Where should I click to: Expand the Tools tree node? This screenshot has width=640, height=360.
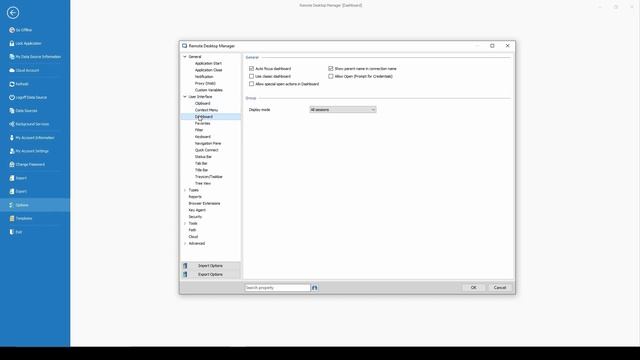[x=185, y=224]
